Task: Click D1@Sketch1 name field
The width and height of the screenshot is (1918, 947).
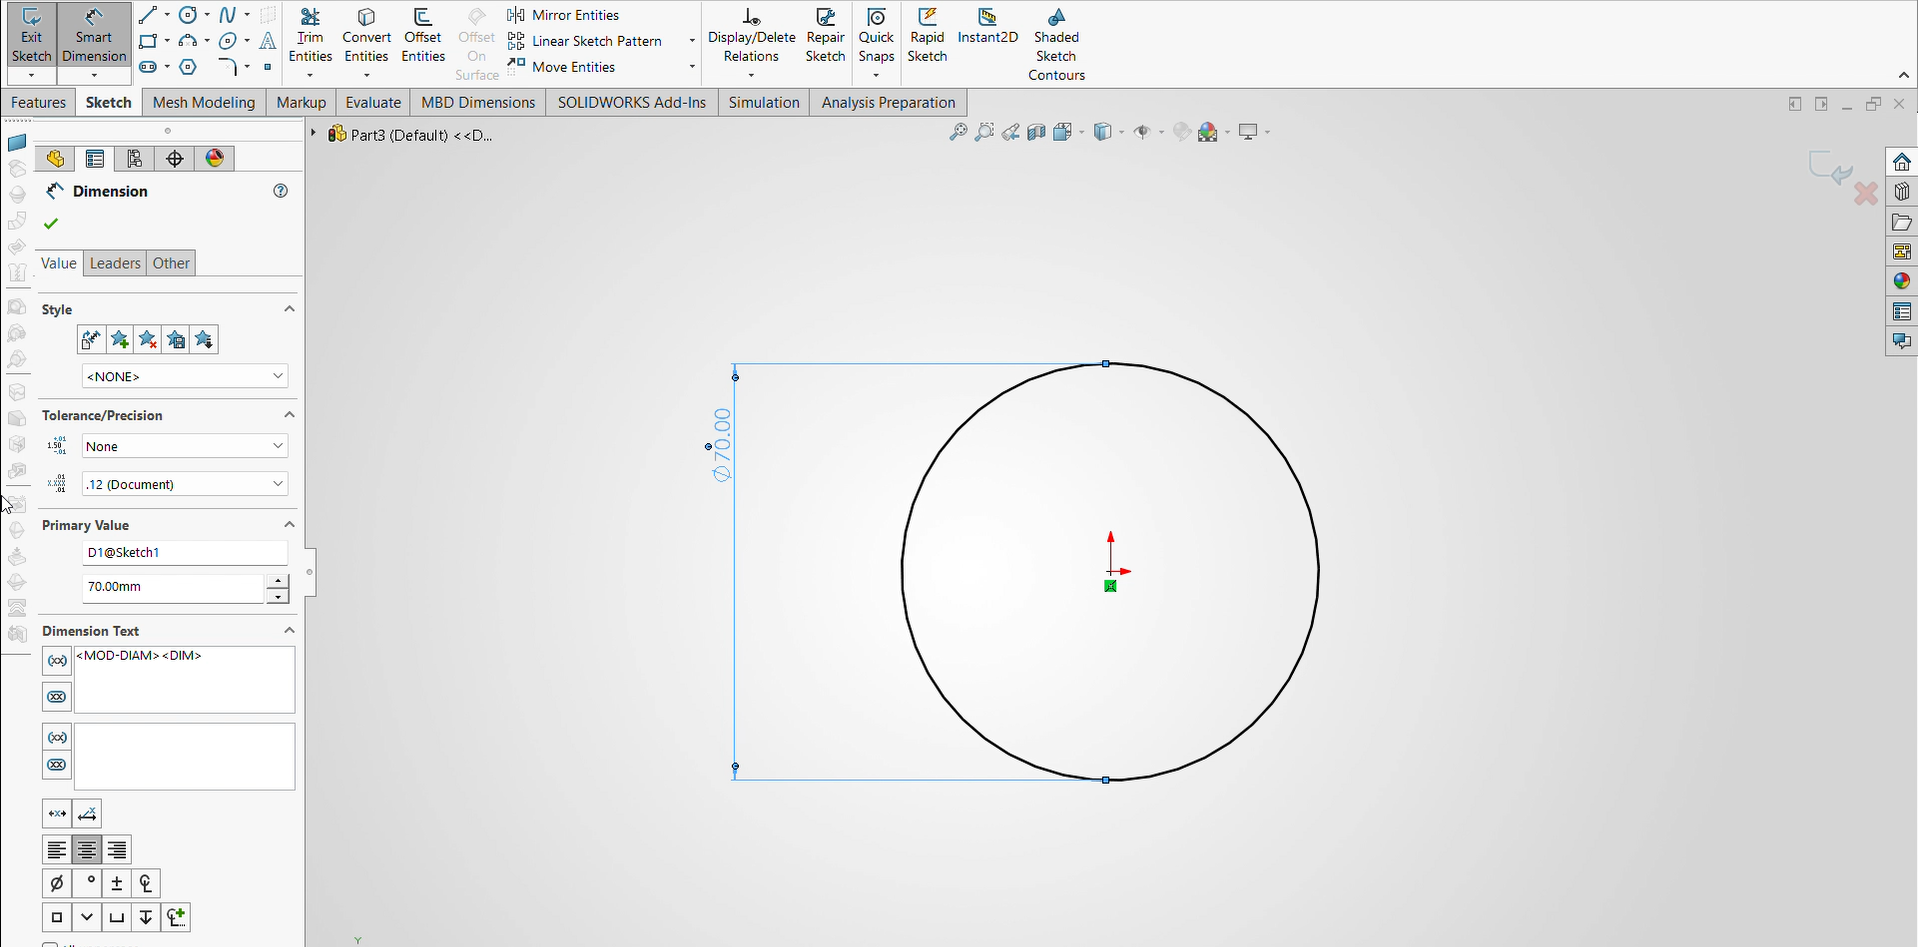Action: (x=185, y=552)
